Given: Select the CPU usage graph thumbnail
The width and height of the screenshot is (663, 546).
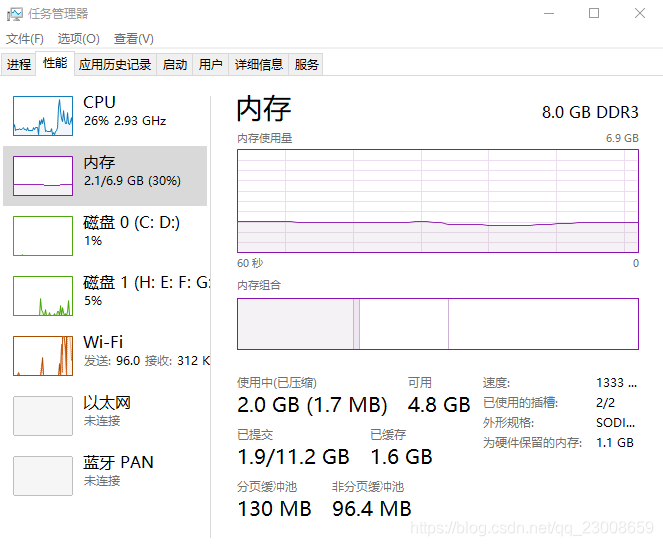Looking at the screenshot, I should pos(43,116).
